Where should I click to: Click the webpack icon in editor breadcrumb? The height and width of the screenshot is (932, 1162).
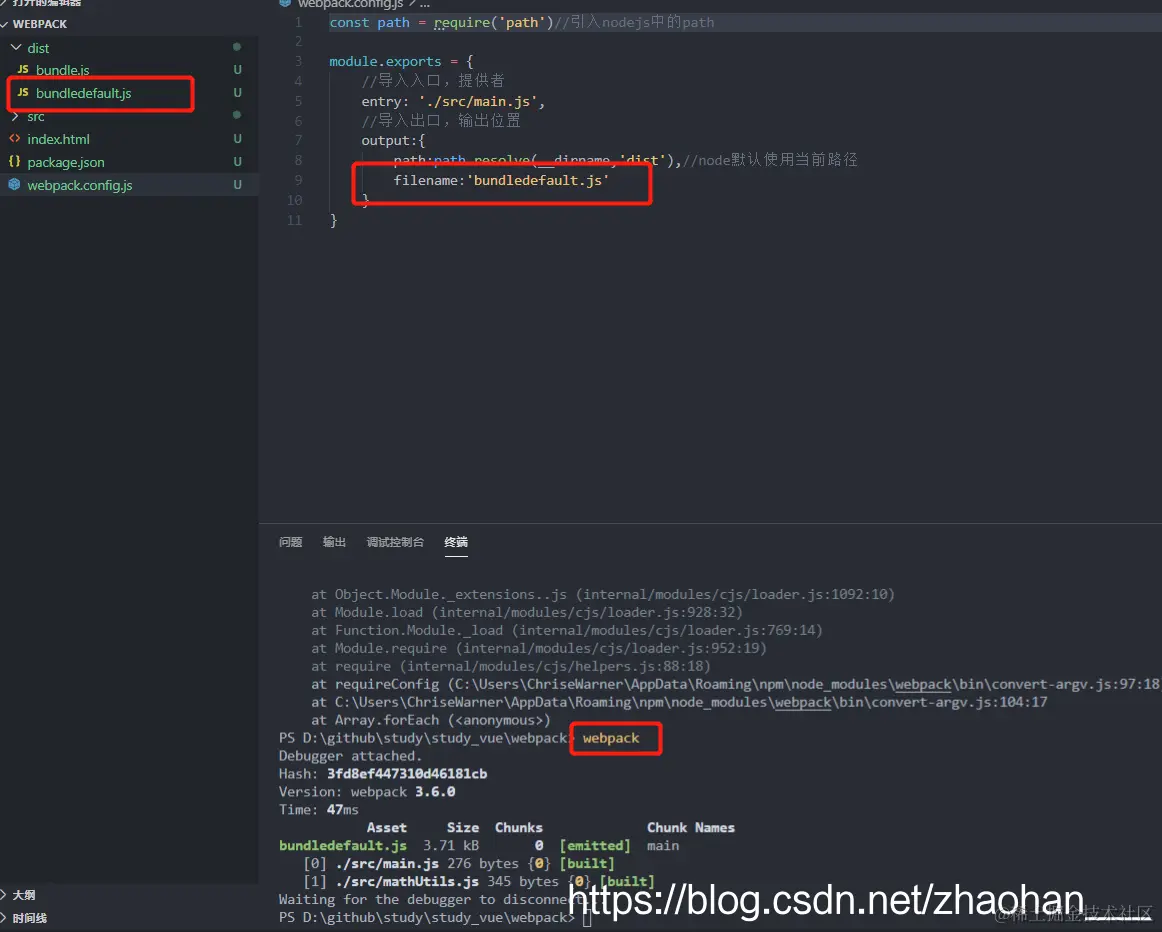coord(285,4)
